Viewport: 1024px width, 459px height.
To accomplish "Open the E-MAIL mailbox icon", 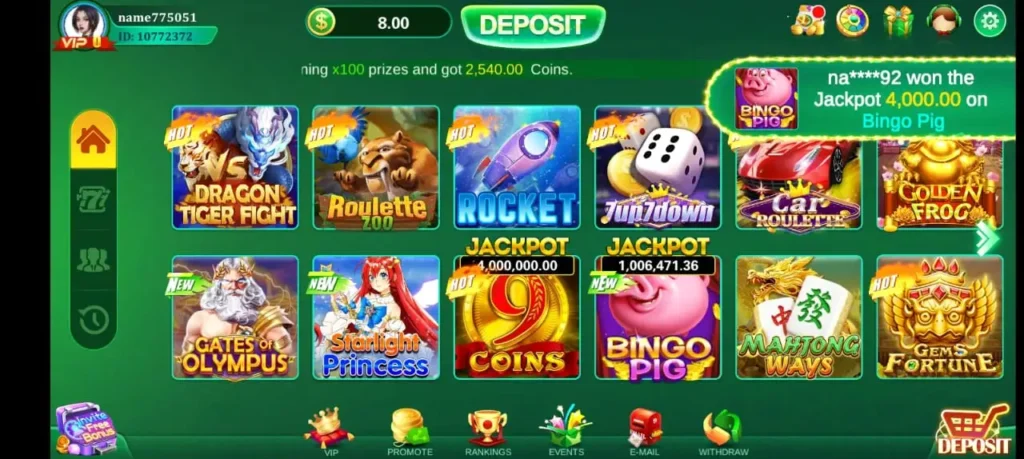I will pos(645,432).
